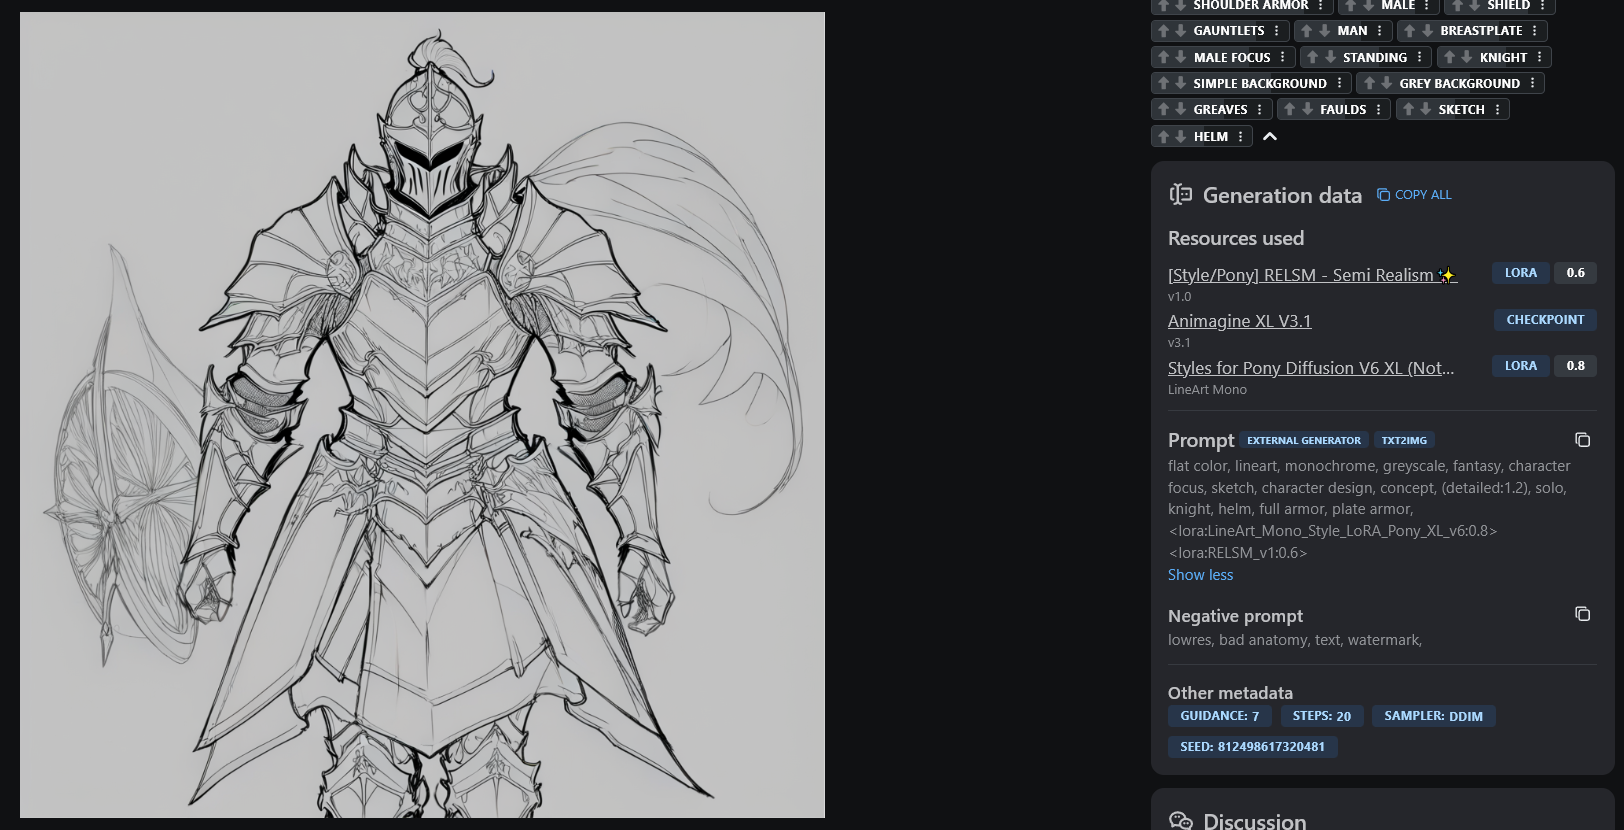Image resolution: width=1624 pixels, height=830 pixels.
Task: Open KNIGHT tag options menu
Action: point(1540,57)
